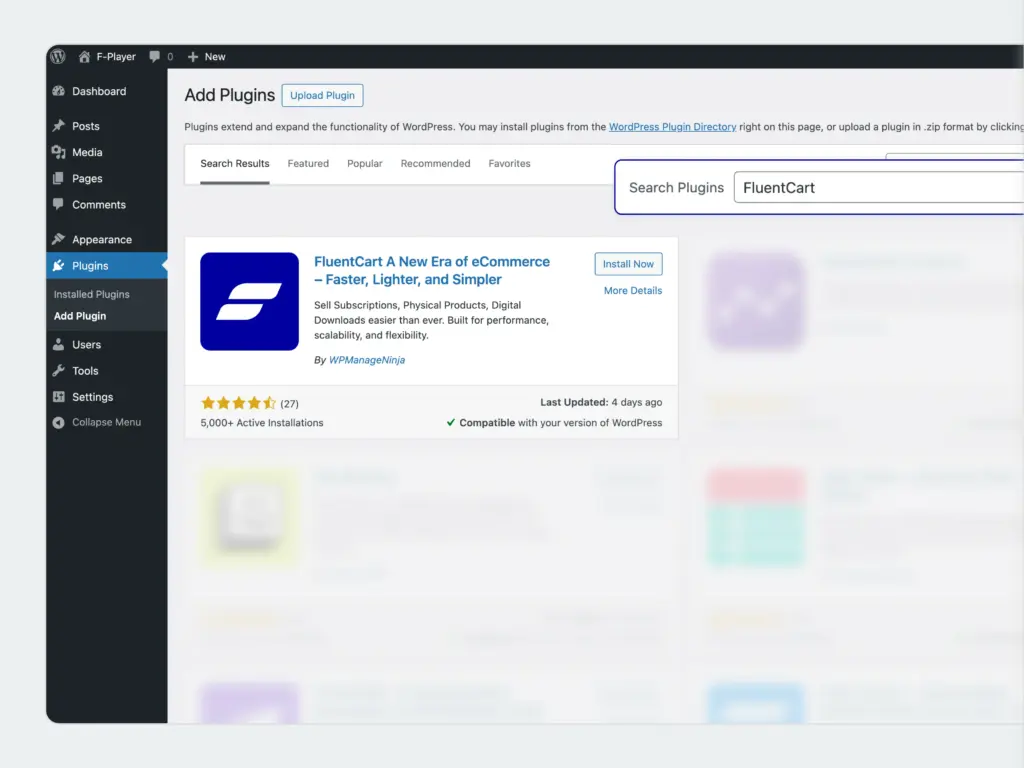1024x768 pixels.
Task: Switch to the Featured tab
Action: click(x=308, y=163)
